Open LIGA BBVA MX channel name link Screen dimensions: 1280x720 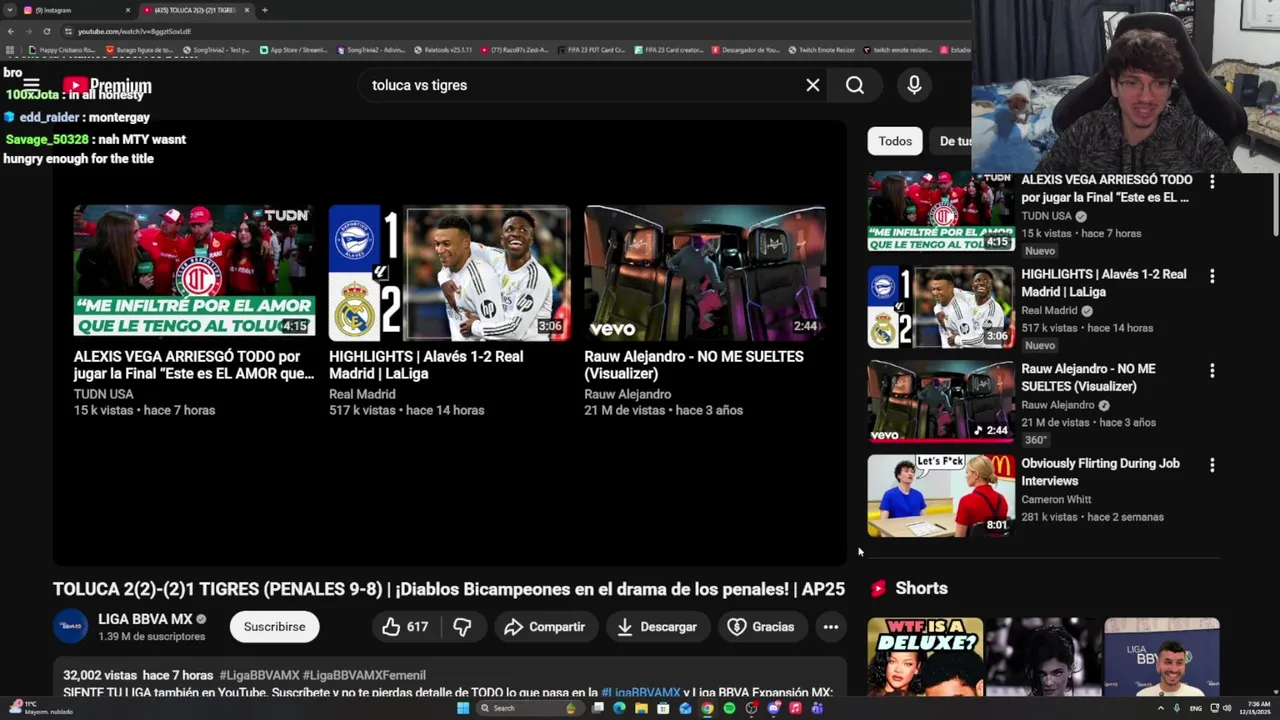tap(145, 619)
